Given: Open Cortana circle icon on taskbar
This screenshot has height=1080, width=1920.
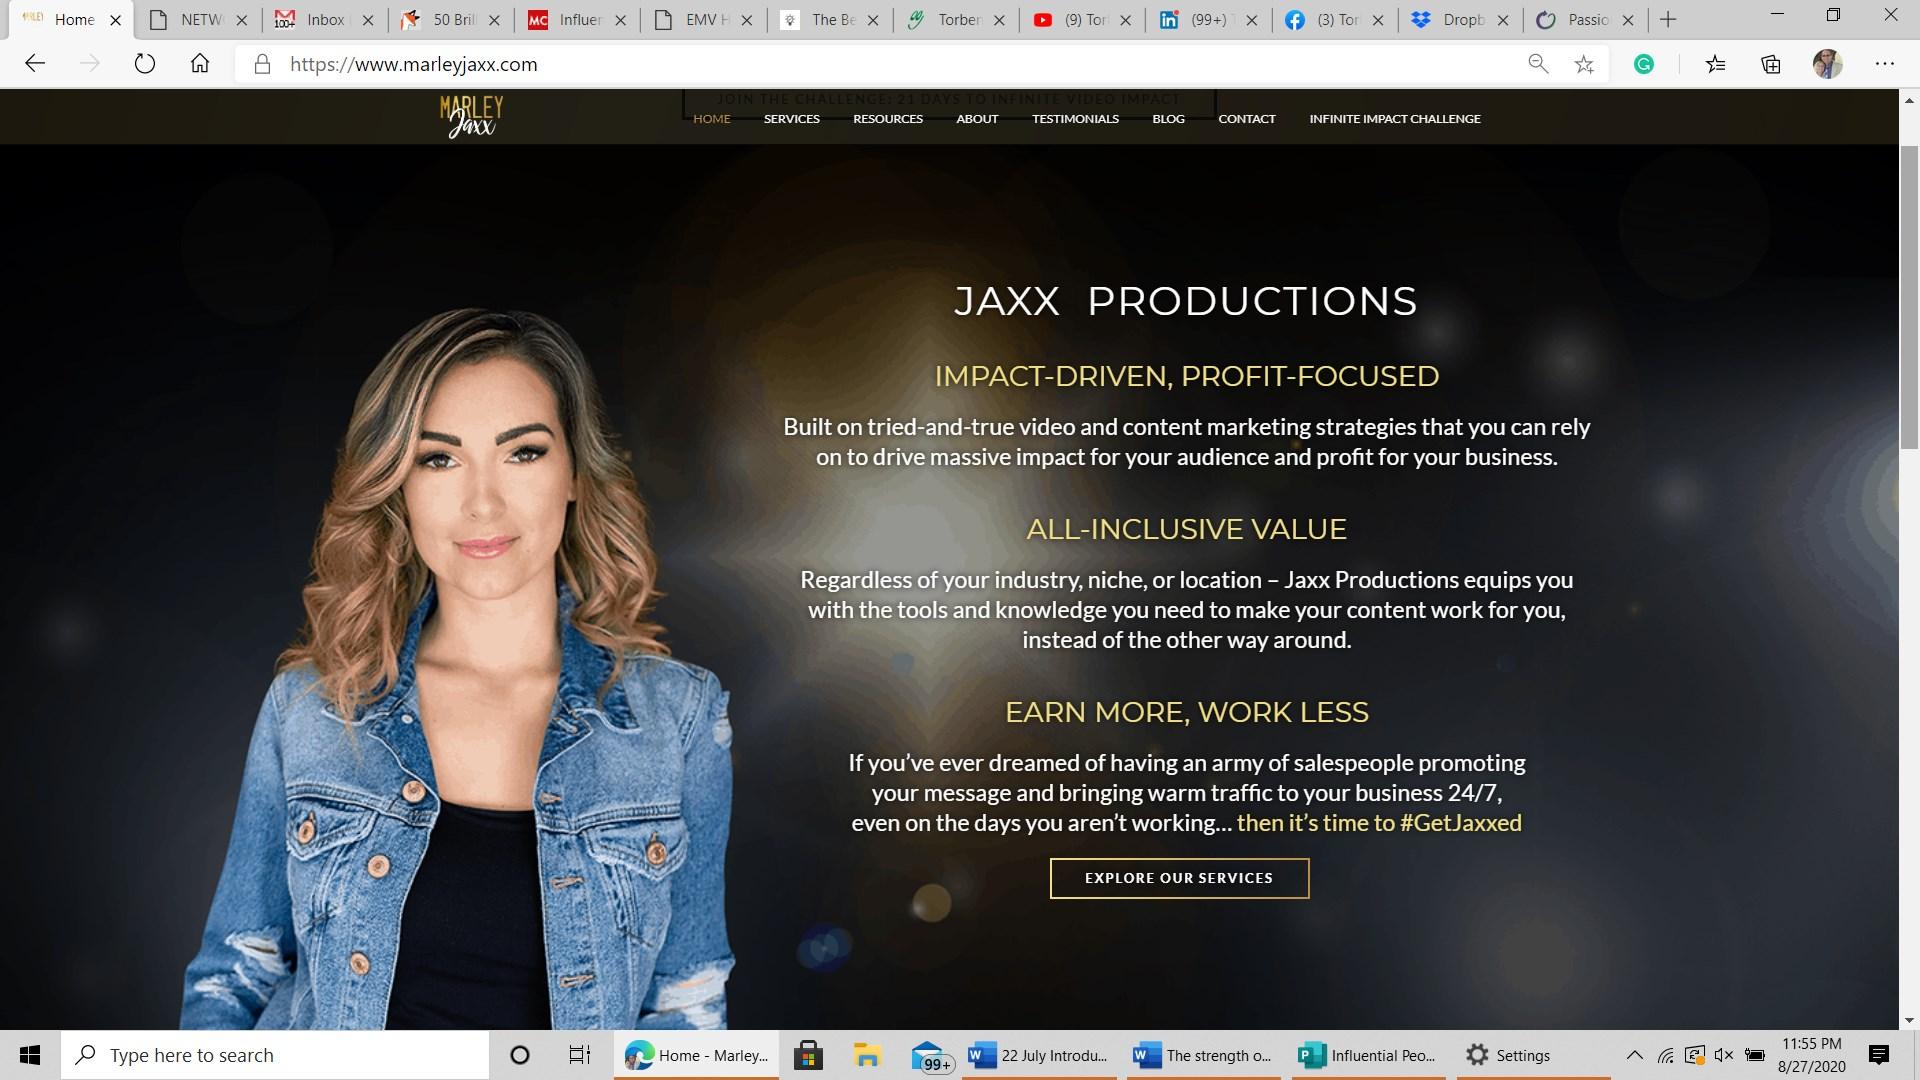Looking at the screenshot, I should pyautogui.click(x=519, y=1055).
